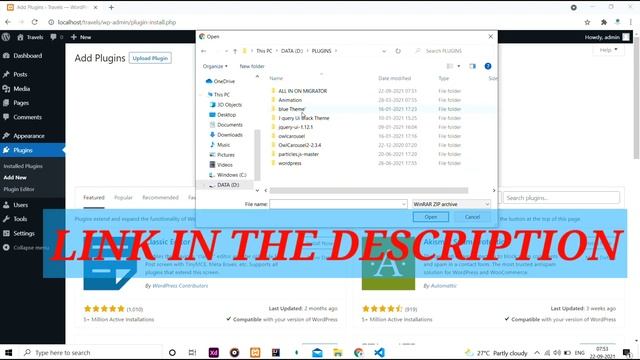The image size is (640, 360).
Task: Select the wordpress folder
Action: pyautogui.click(x=290, y=163)
